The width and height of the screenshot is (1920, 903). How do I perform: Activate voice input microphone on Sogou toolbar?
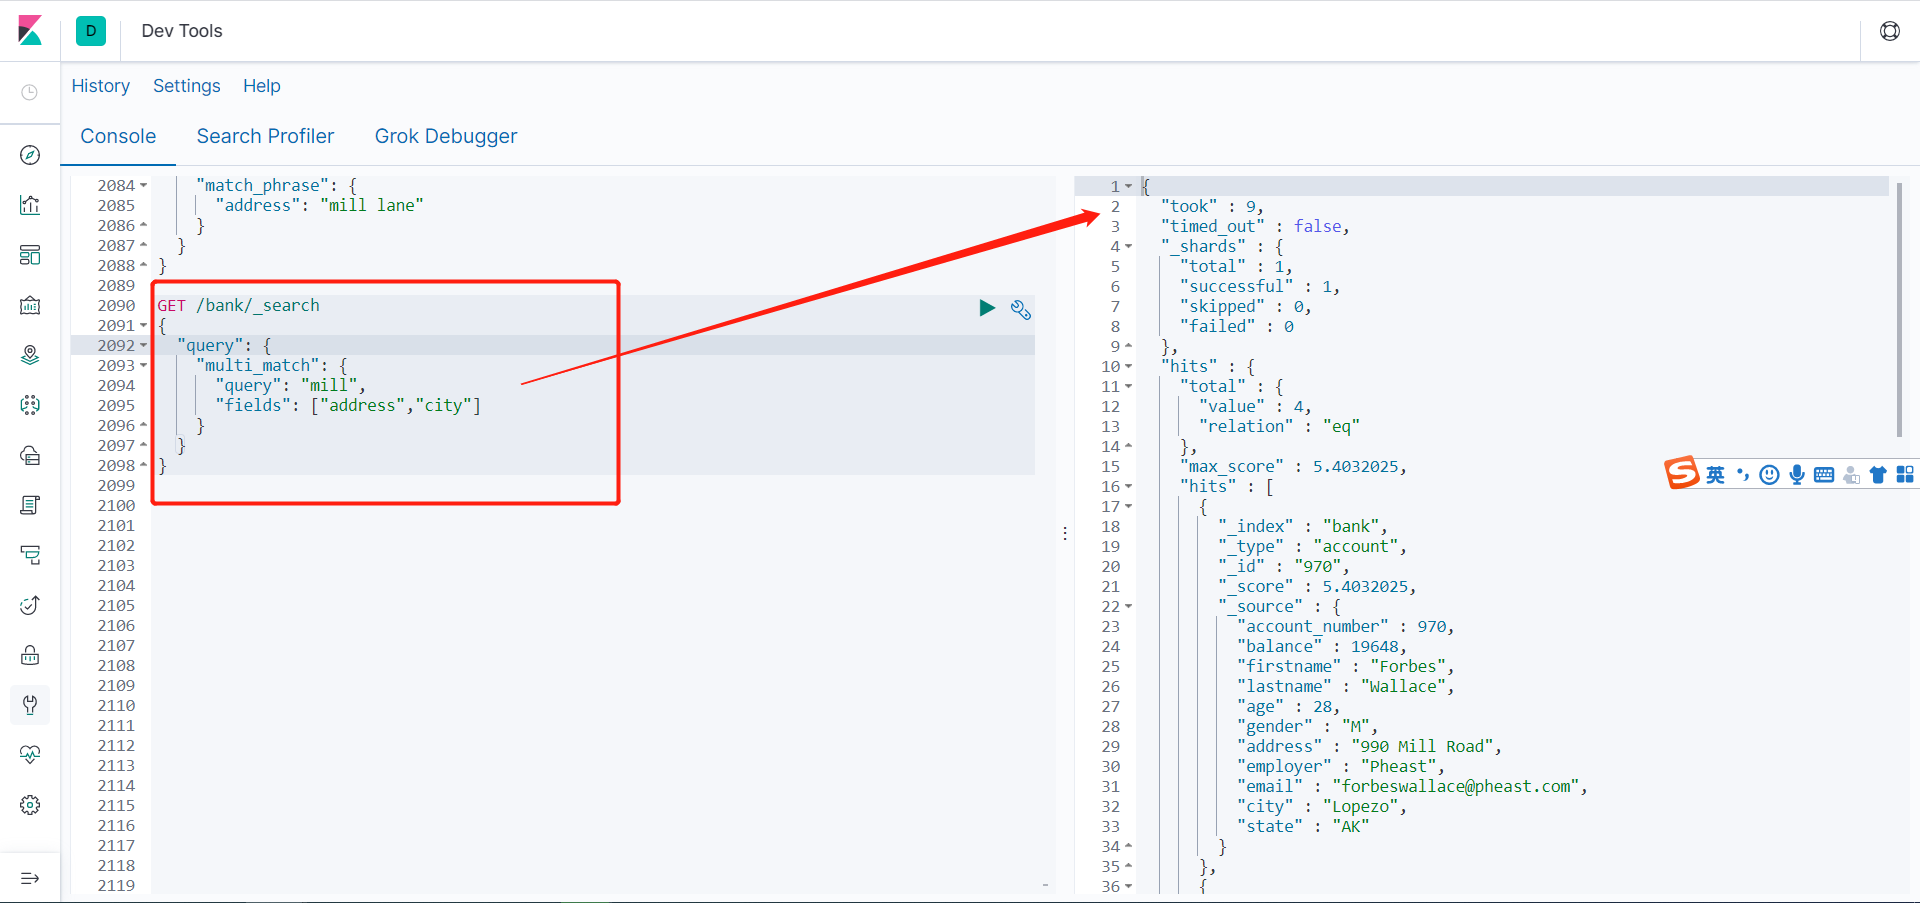coord(1798,474)
